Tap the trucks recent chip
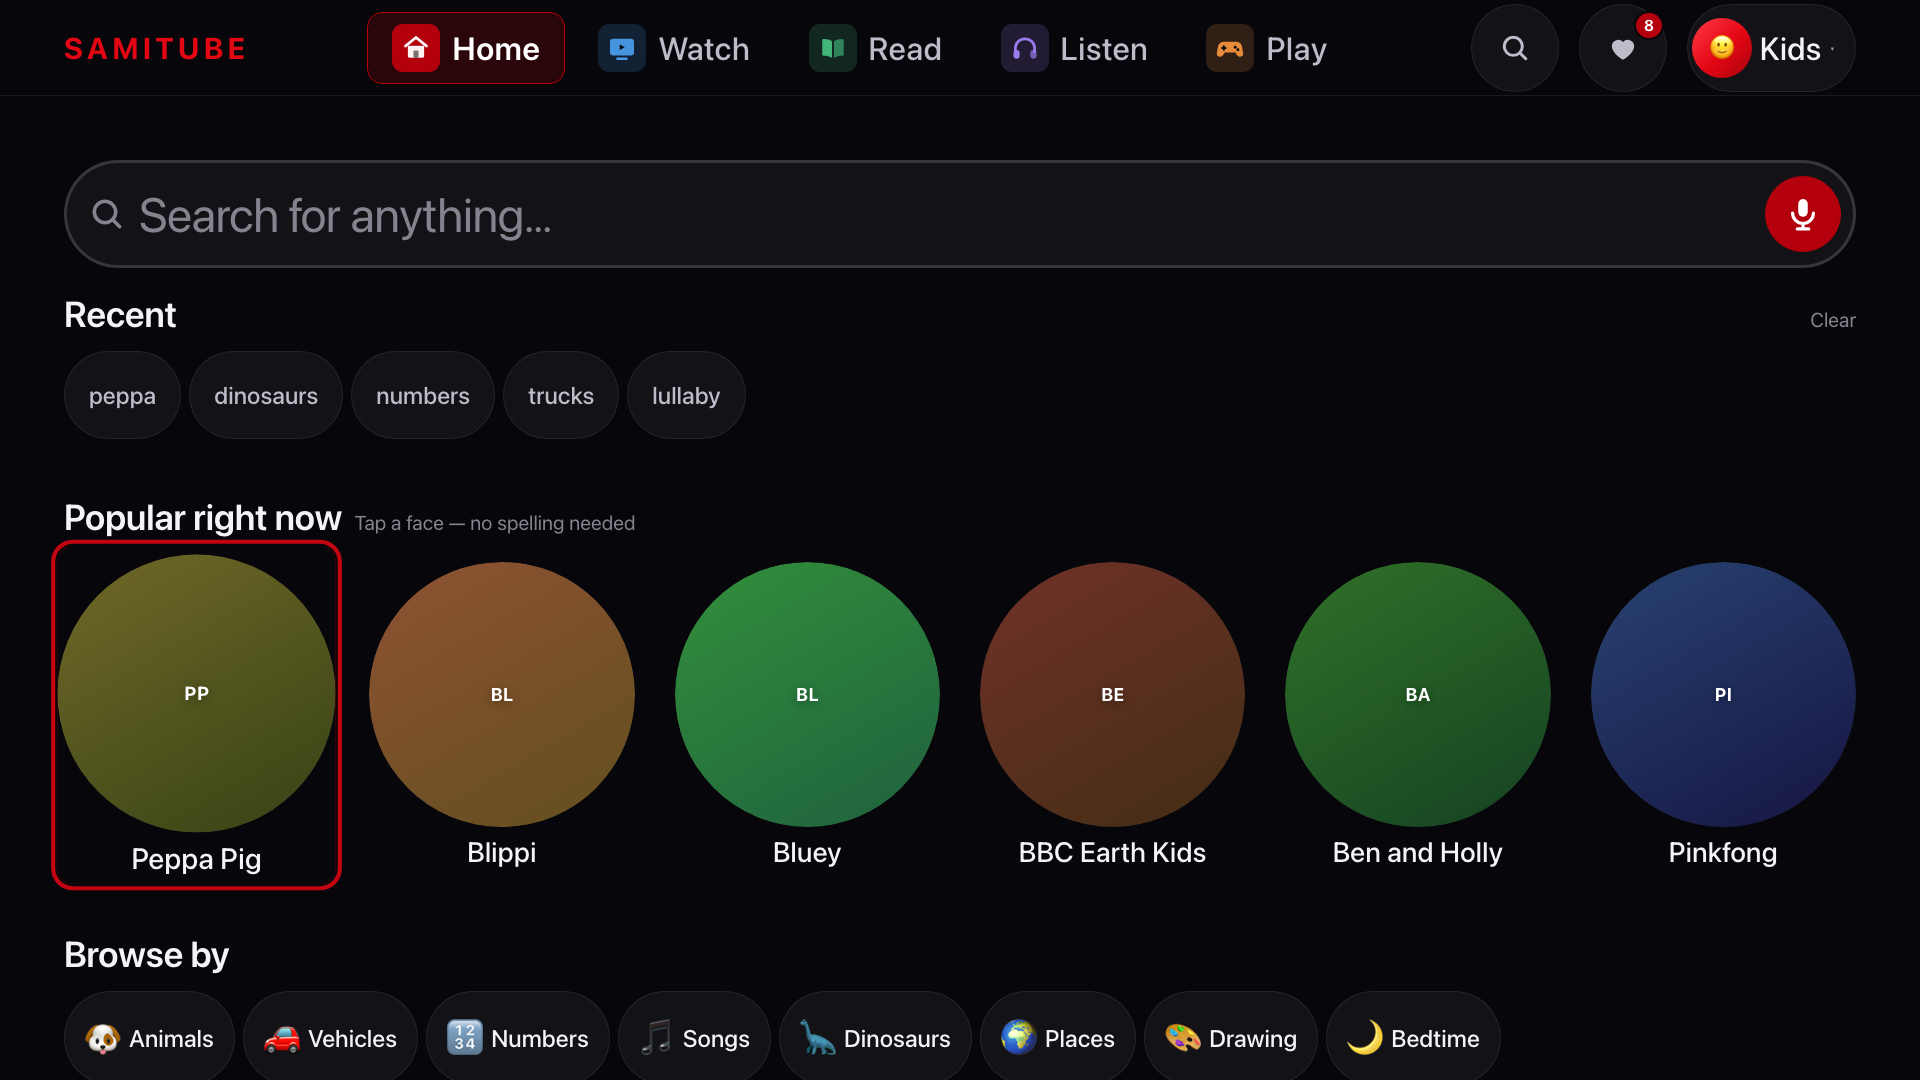 point(561,395)
